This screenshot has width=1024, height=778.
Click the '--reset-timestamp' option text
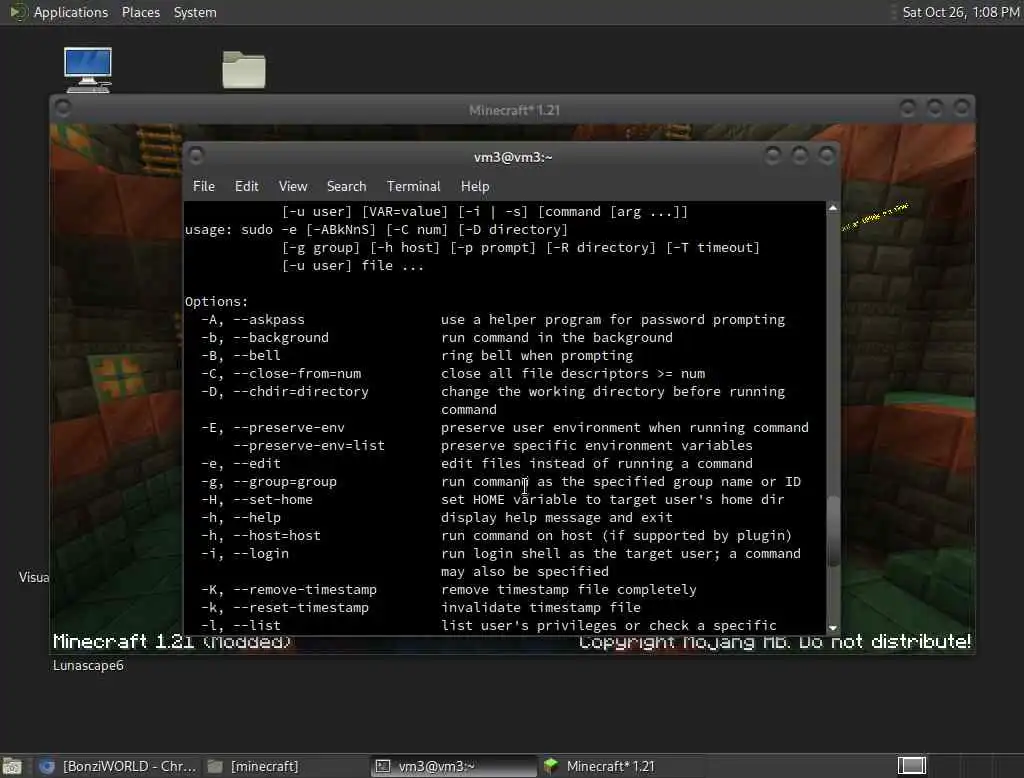click(301, 608)
